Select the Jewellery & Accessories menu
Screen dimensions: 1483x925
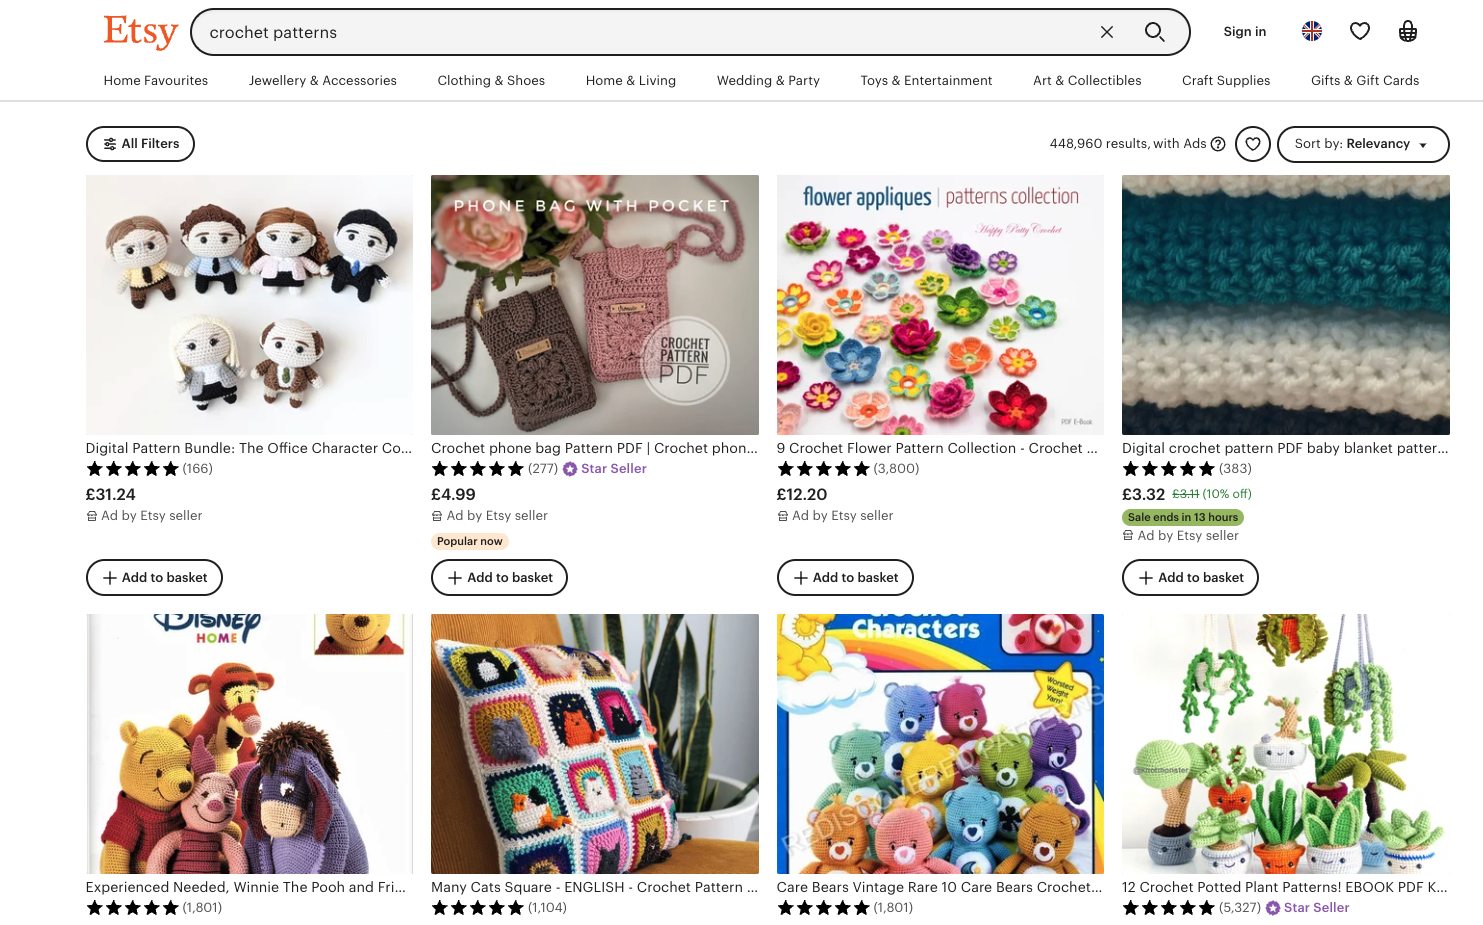point(322,81)
